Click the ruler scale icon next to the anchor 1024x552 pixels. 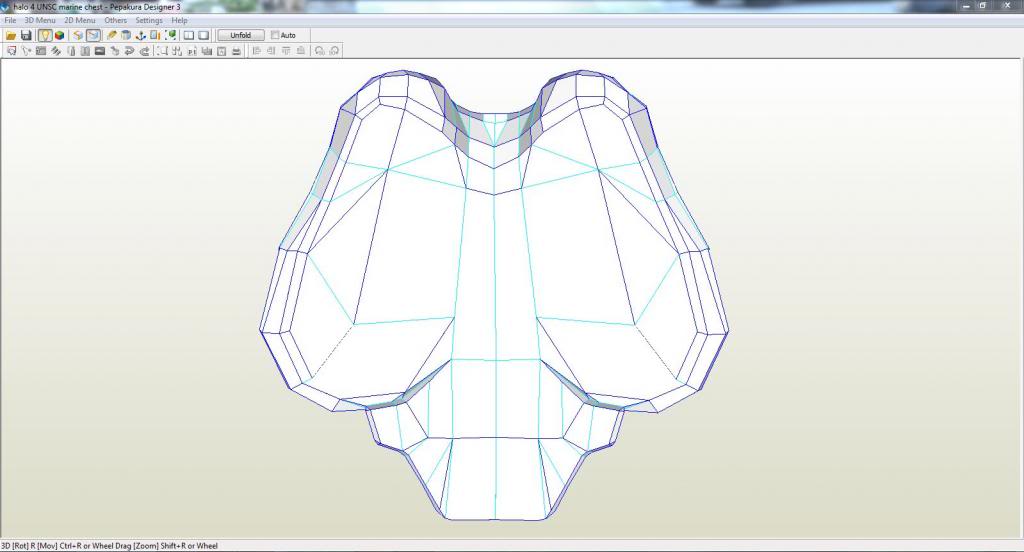(155, 35)
